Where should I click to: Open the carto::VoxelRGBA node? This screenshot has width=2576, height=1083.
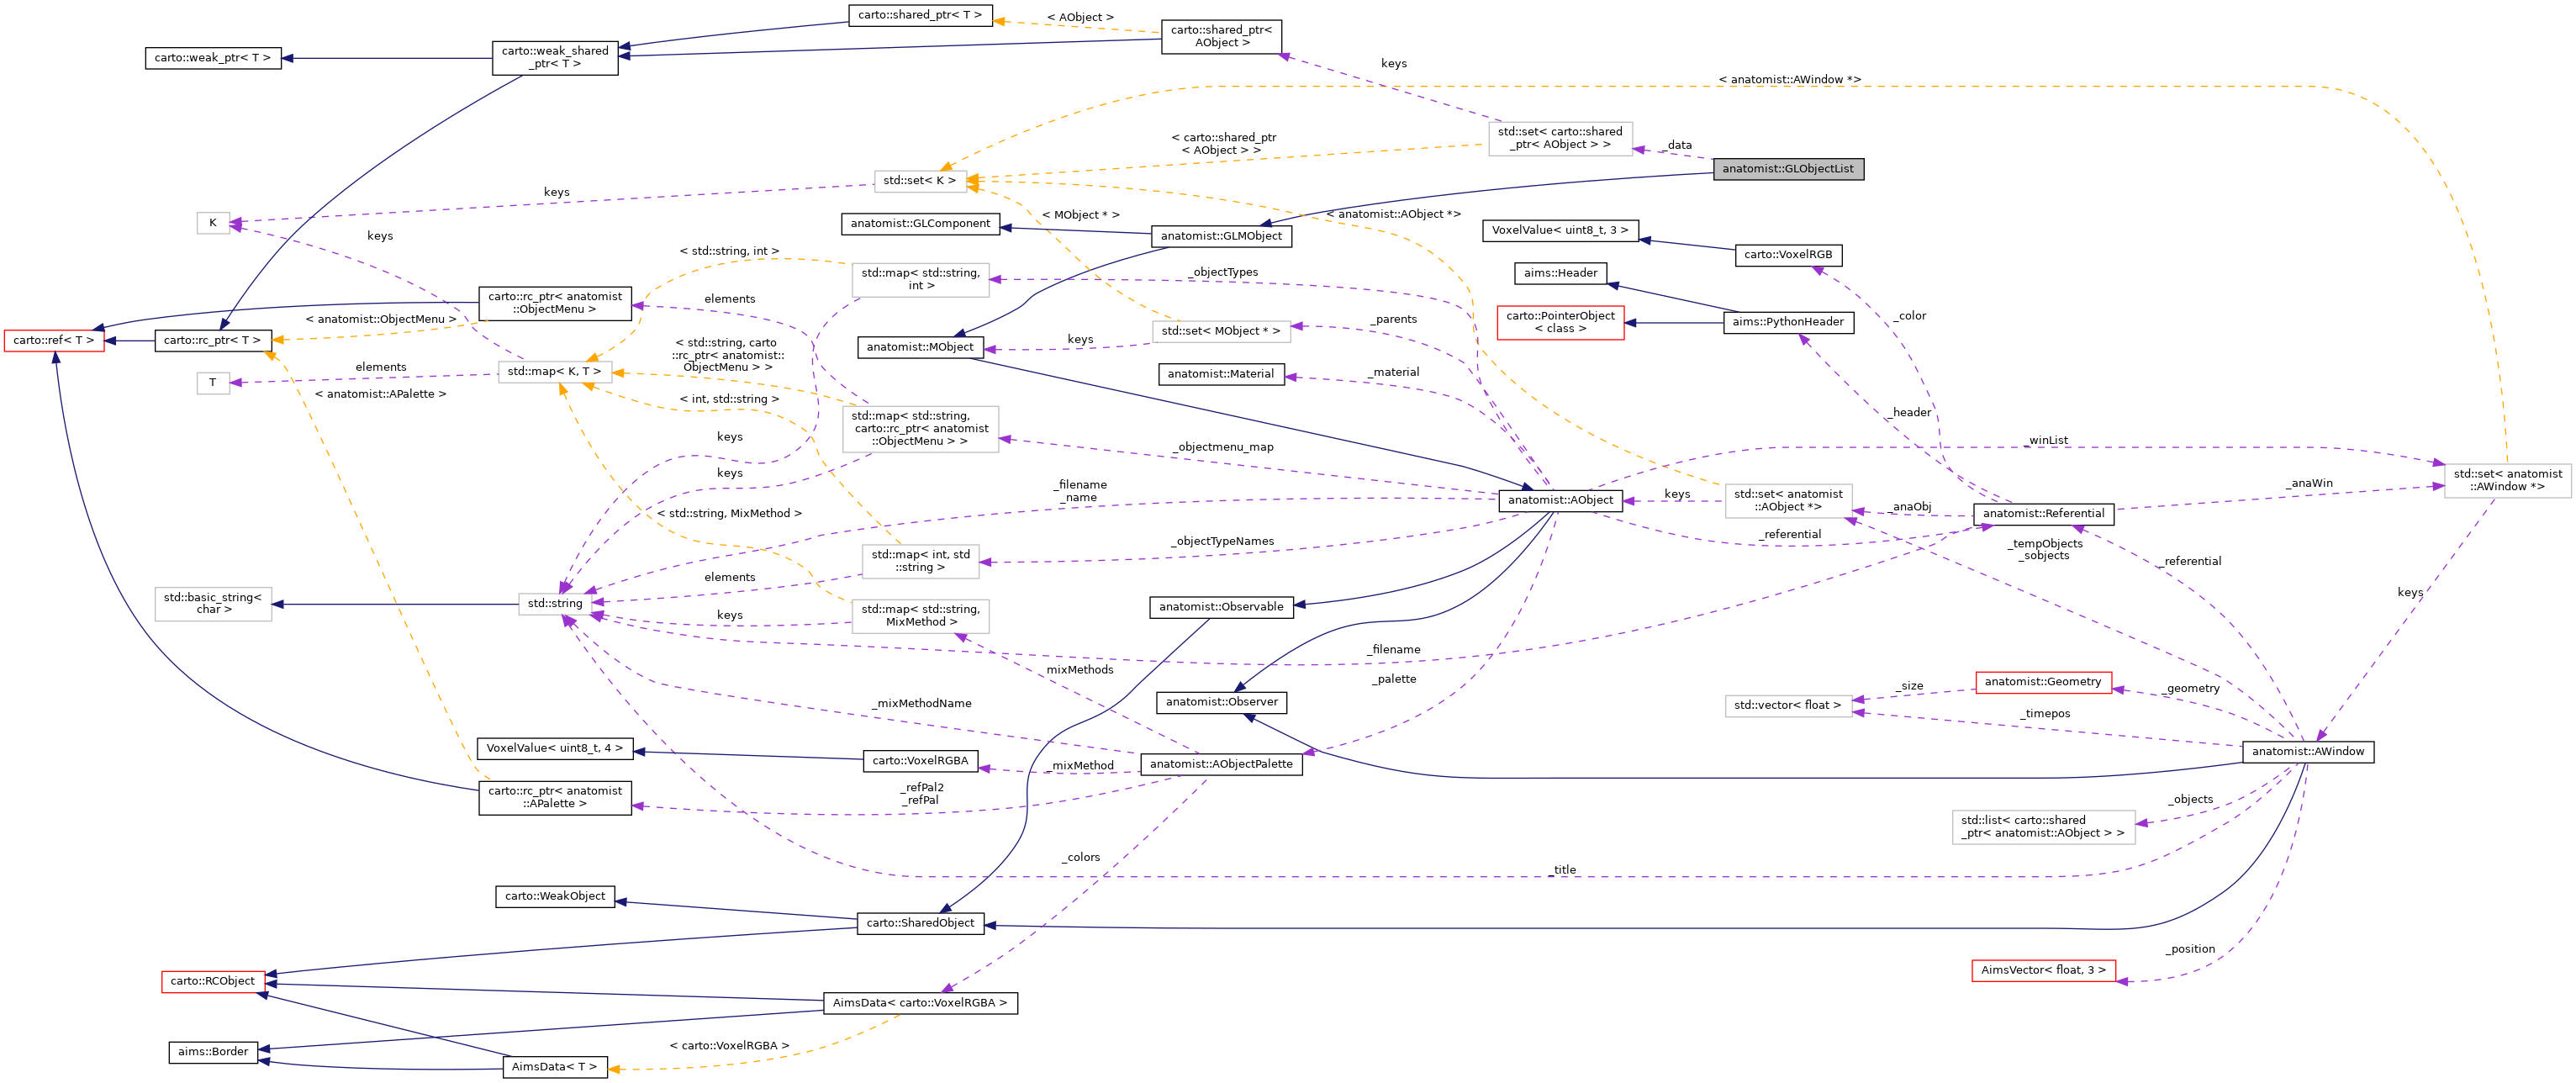920,761
